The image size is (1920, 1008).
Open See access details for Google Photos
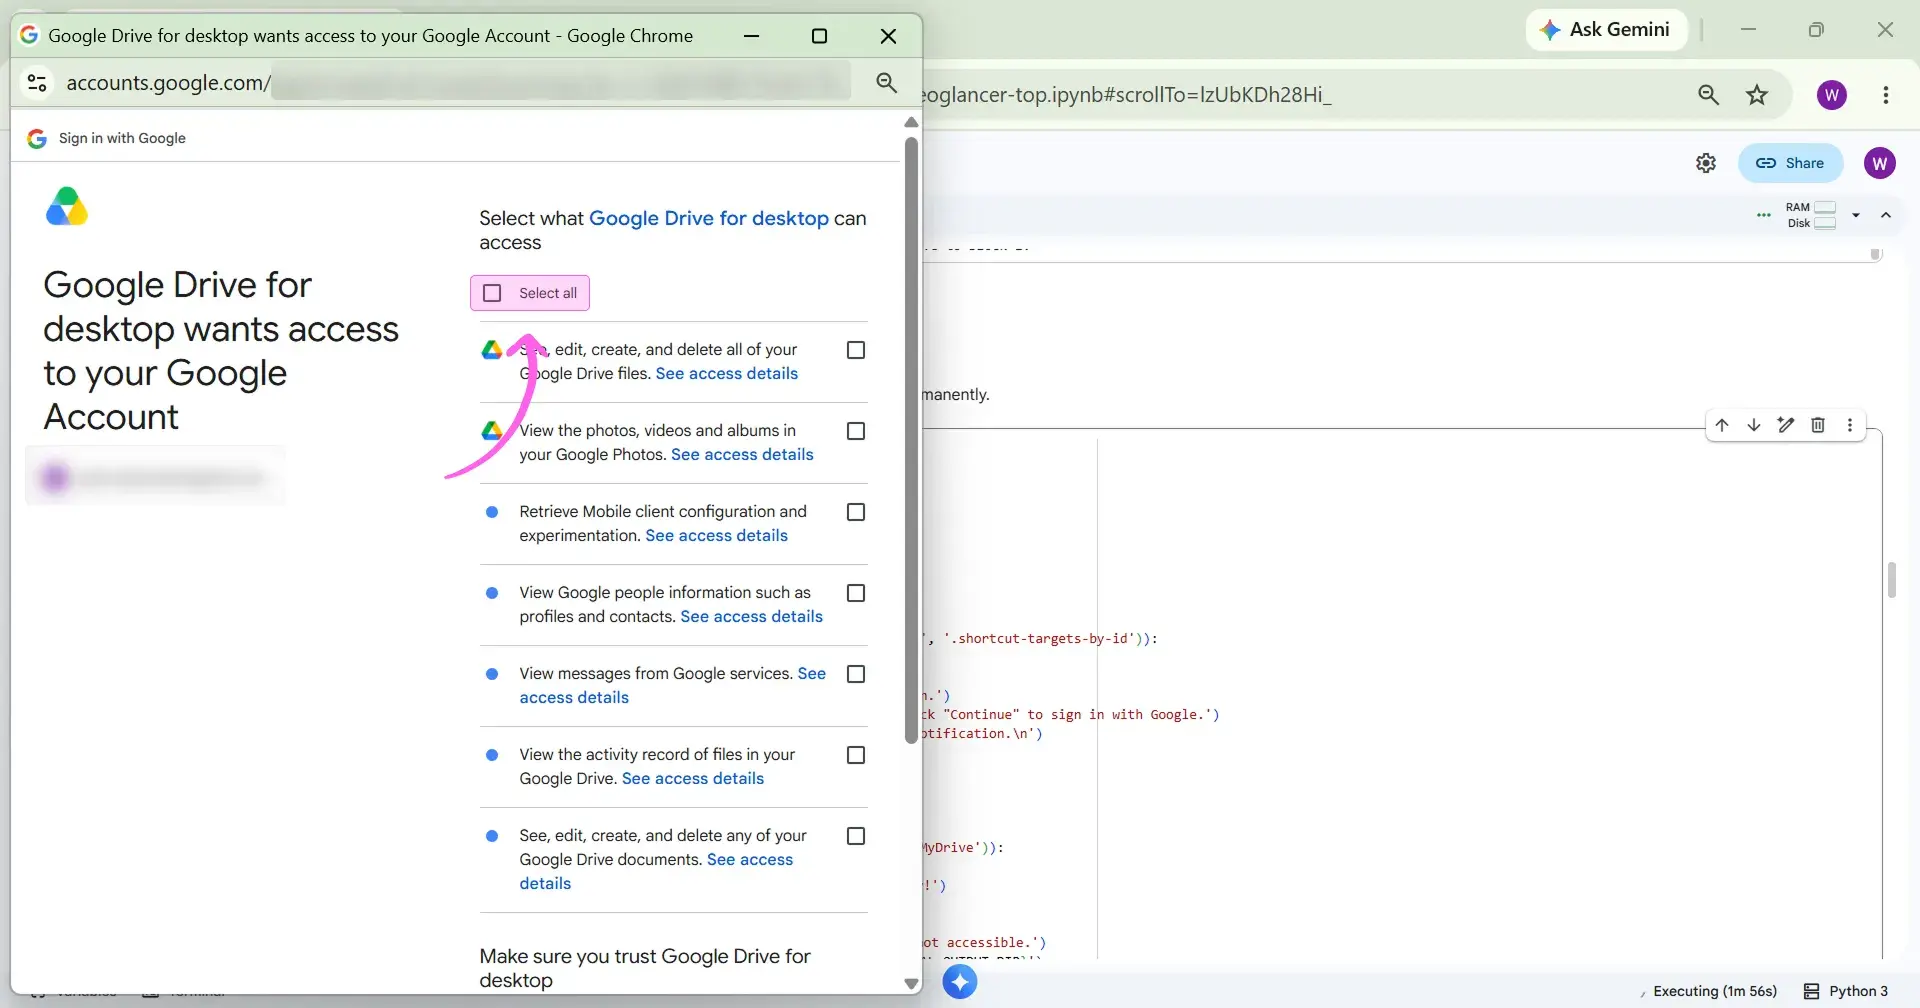pyautogui.click(x=742, y=455)
